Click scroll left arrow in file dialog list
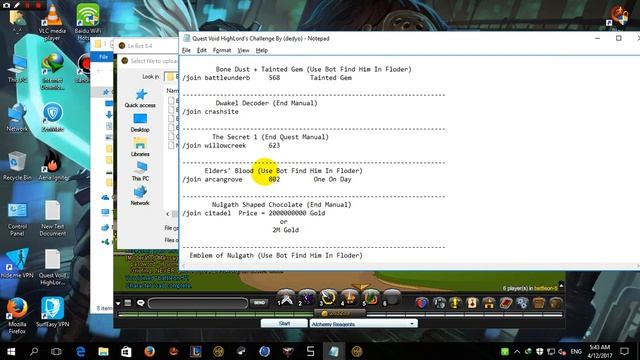Viewport: 640px width, 360px height. 167,214
